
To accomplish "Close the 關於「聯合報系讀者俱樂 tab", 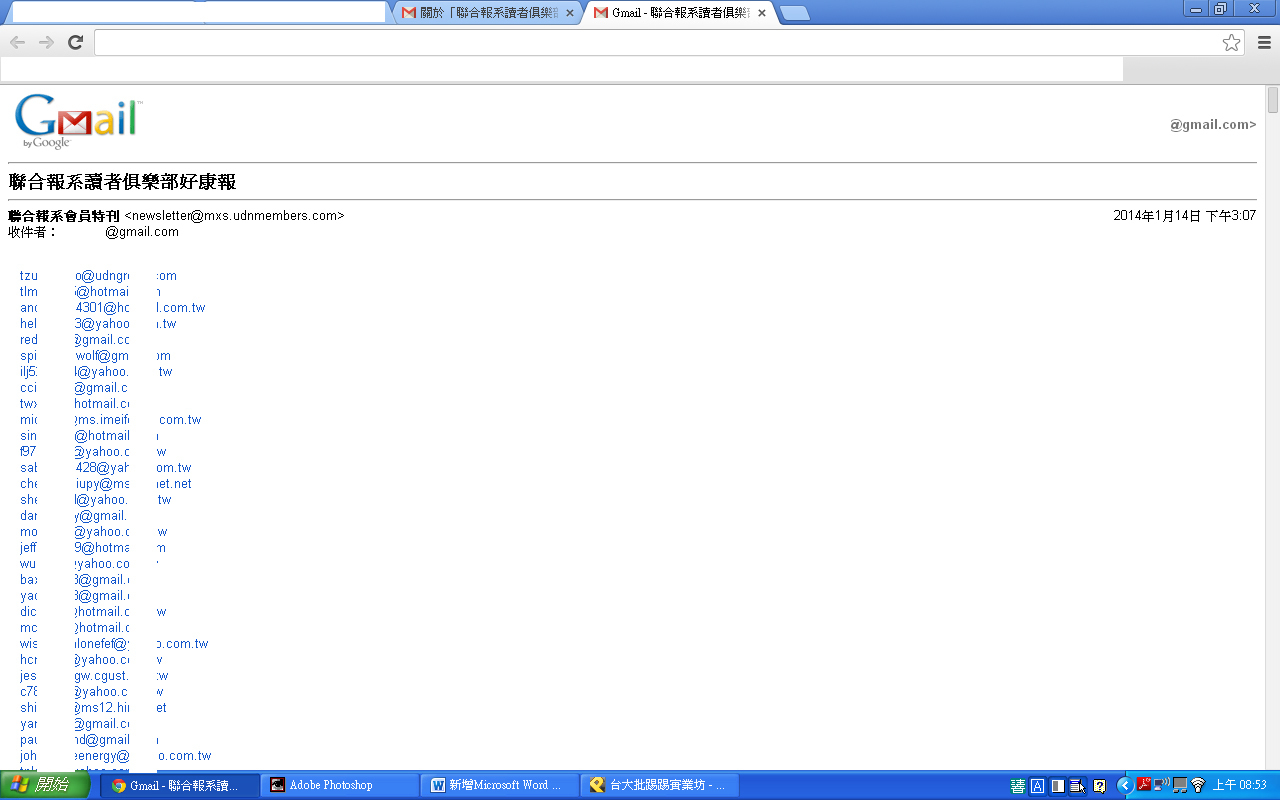I will [570, 13].
